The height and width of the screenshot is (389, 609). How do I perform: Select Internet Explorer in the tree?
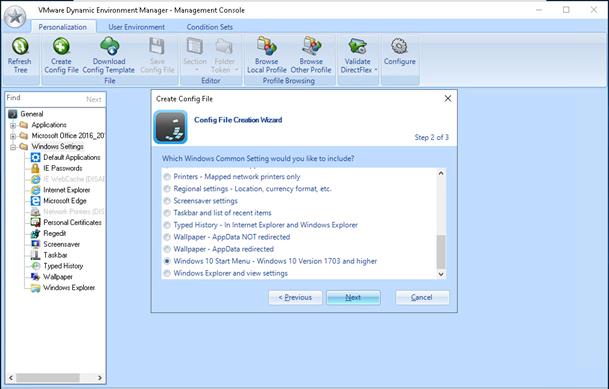tap(61, 190)
